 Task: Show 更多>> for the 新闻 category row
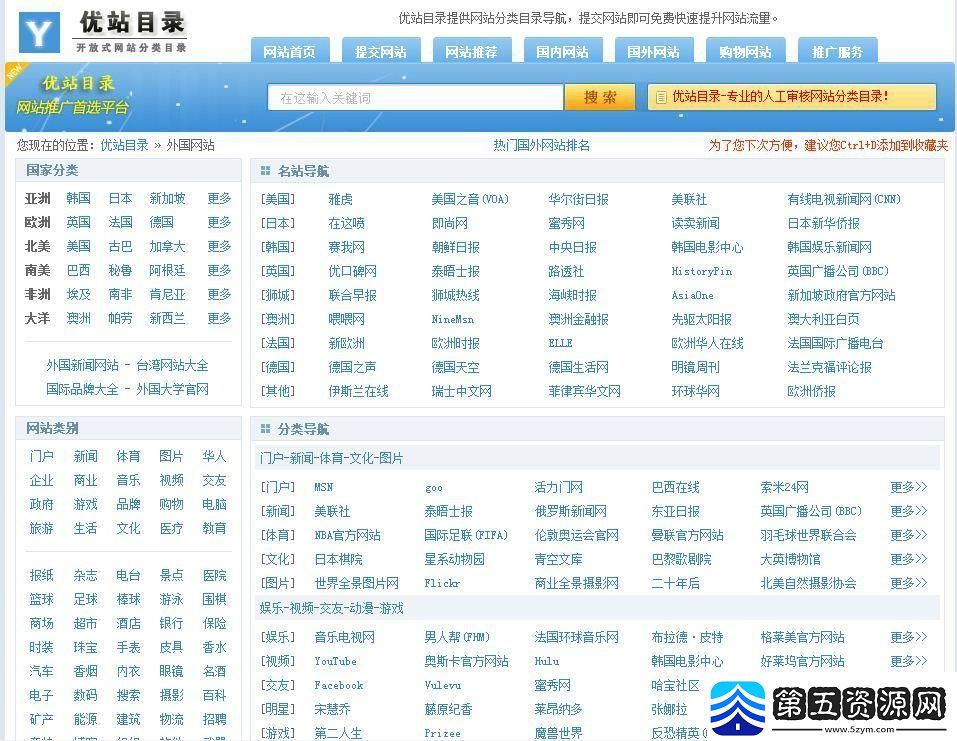[x=908, y=511]
